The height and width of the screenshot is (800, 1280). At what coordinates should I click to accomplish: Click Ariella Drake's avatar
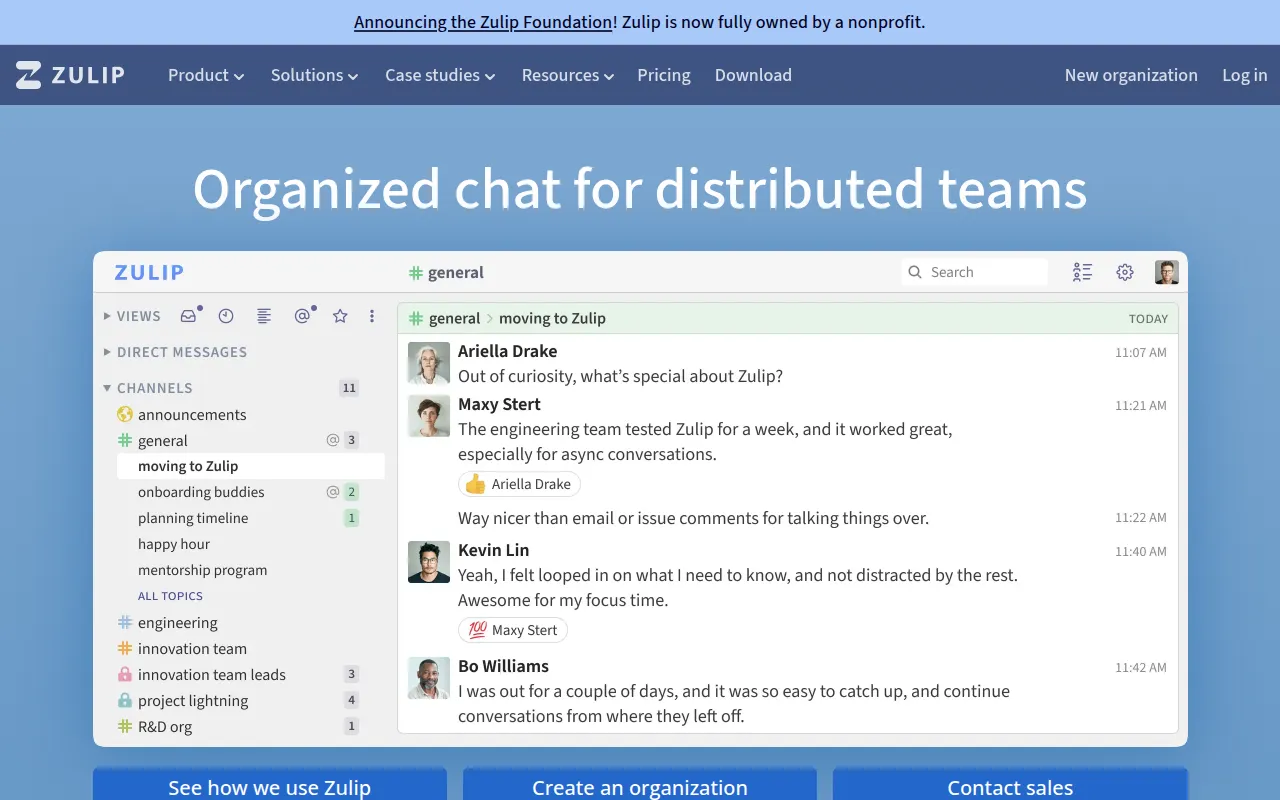429,363
